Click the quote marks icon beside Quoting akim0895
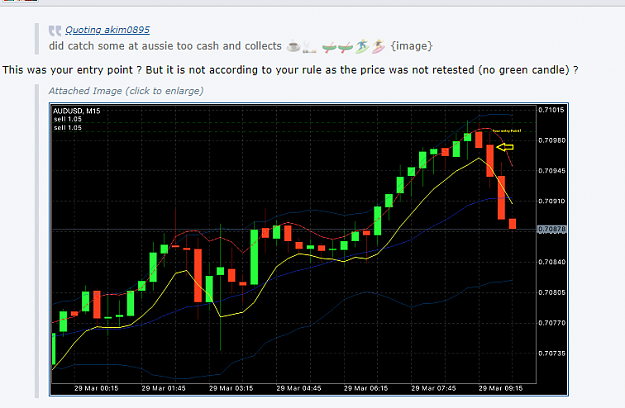Viewport: 625px width, 408px height. [x=55, y=30]
